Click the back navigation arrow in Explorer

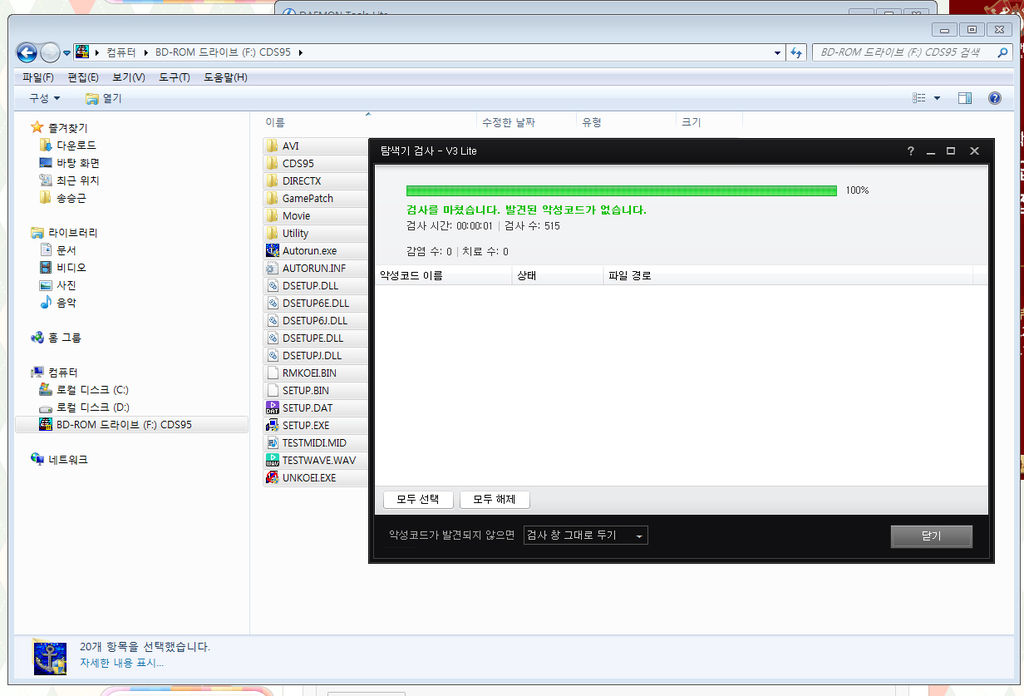click(x=27, y=53)
